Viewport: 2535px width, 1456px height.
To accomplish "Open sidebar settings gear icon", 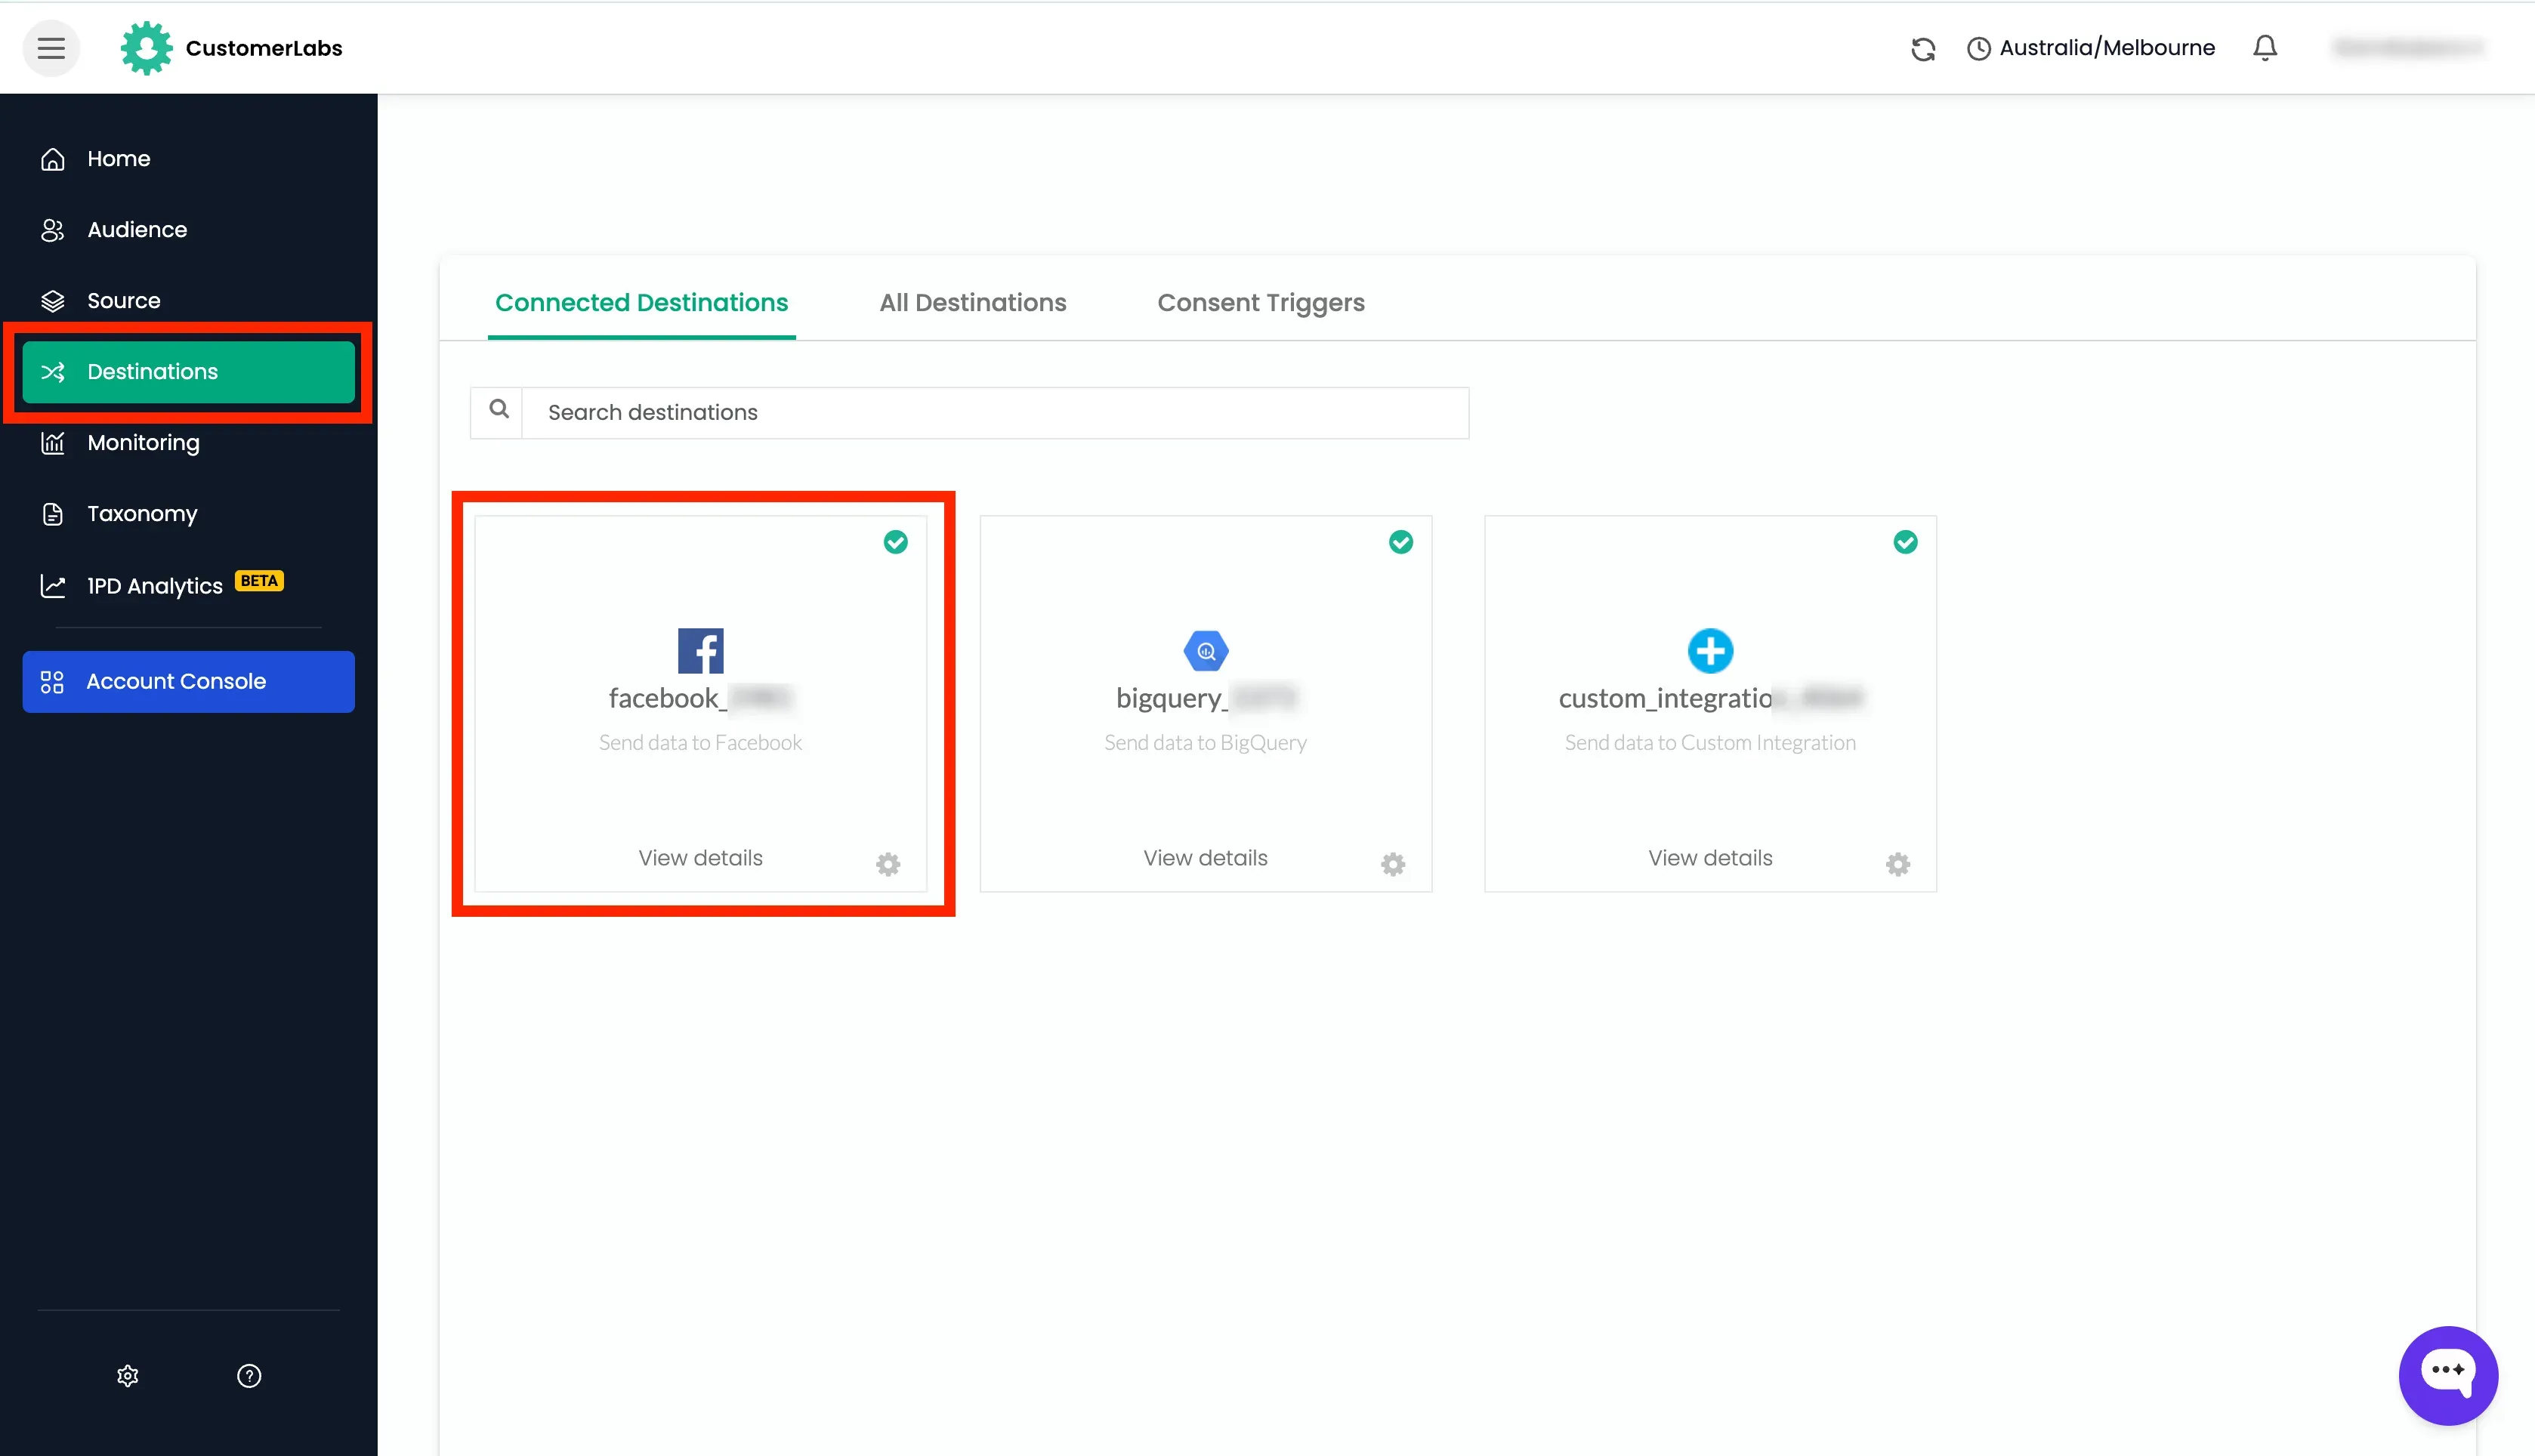I will pyautogui.click(x=128, y=1376).
